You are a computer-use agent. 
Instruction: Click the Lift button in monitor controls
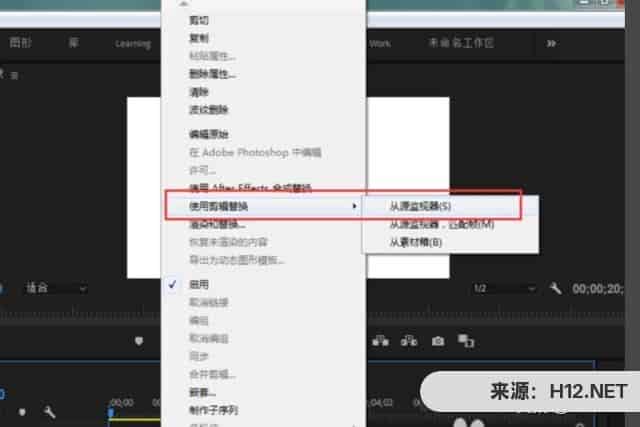[x=380, y=341]
